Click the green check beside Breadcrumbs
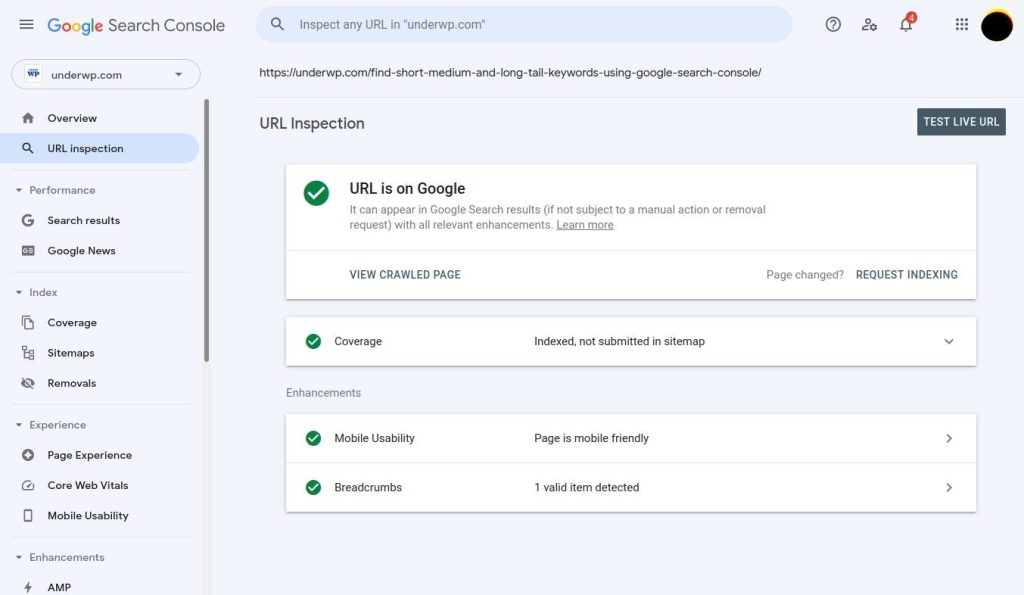The width and height of the screenshot is (1024, 595). [313, 488]
